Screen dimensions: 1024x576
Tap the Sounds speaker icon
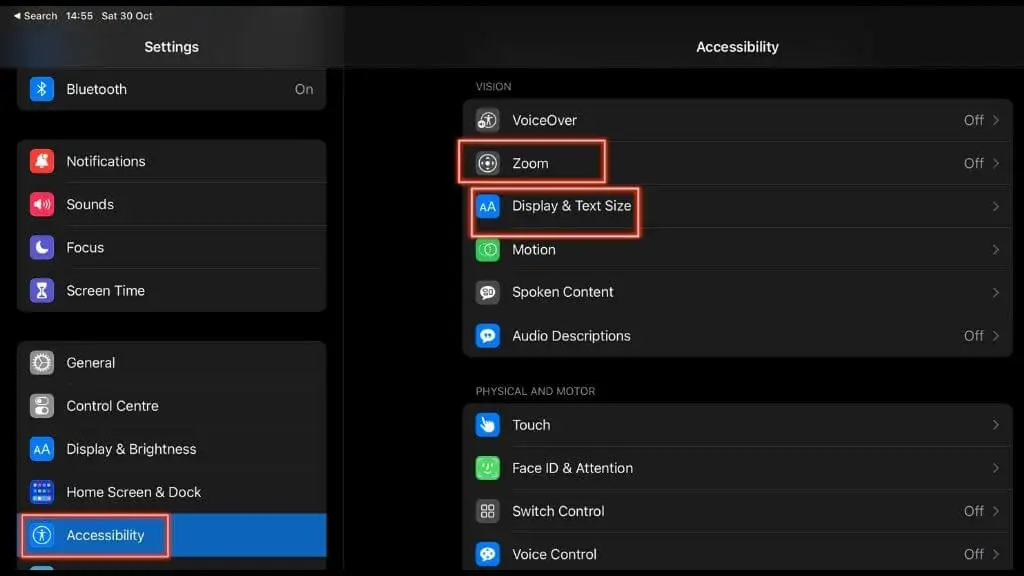point(42,204)
